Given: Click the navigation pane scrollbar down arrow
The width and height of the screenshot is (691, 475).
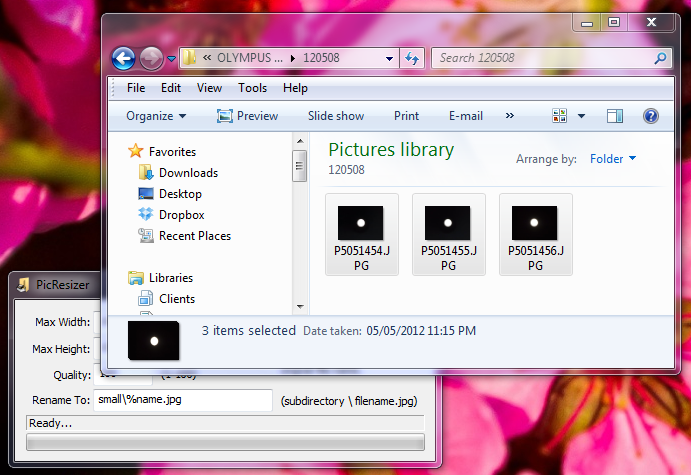Looking at the screenshot, I should 299,306.
